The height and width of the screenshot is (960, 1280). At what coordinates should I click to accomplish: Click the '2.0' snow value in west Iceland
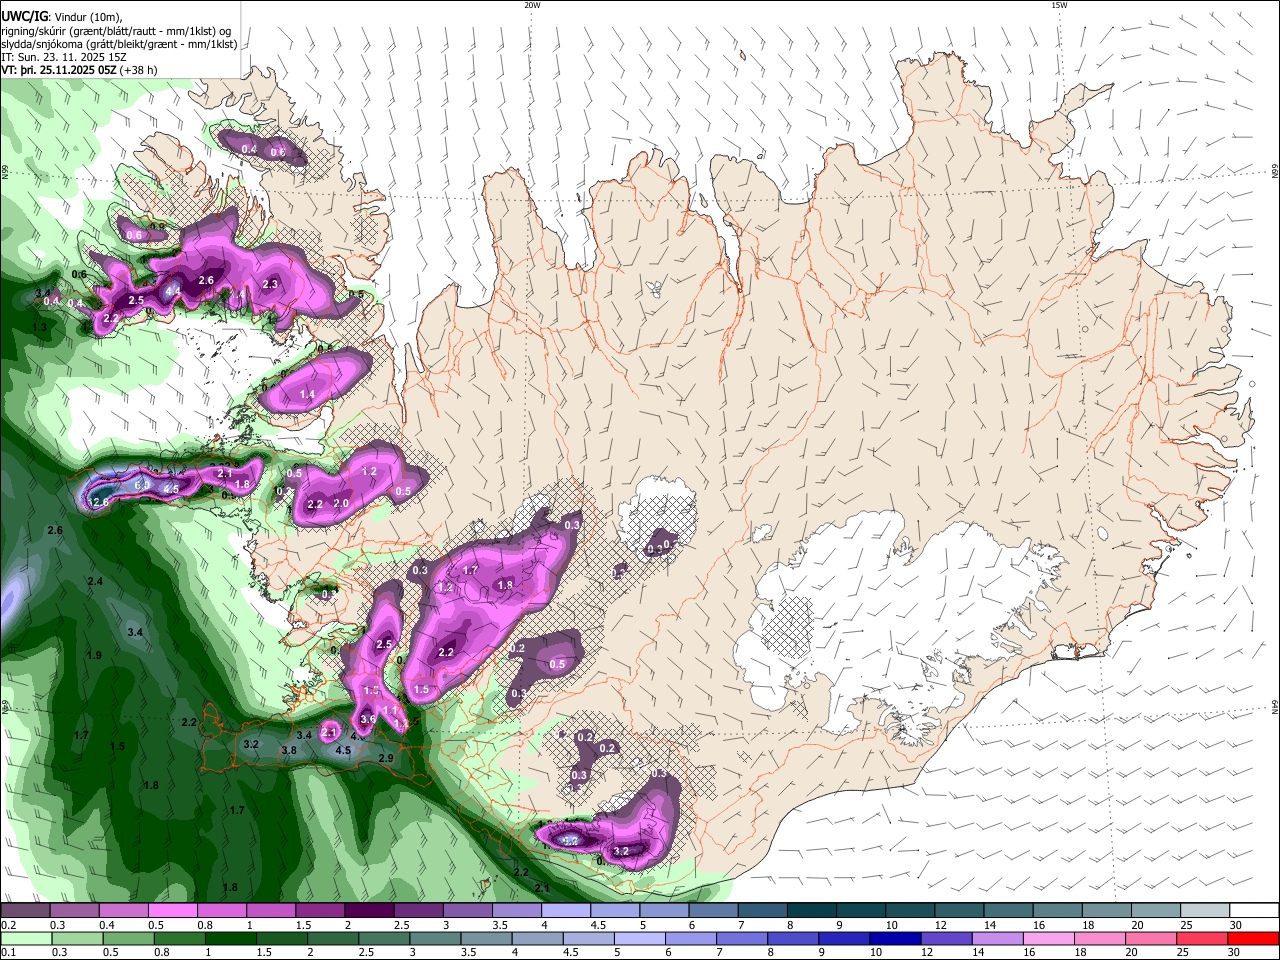340,504
